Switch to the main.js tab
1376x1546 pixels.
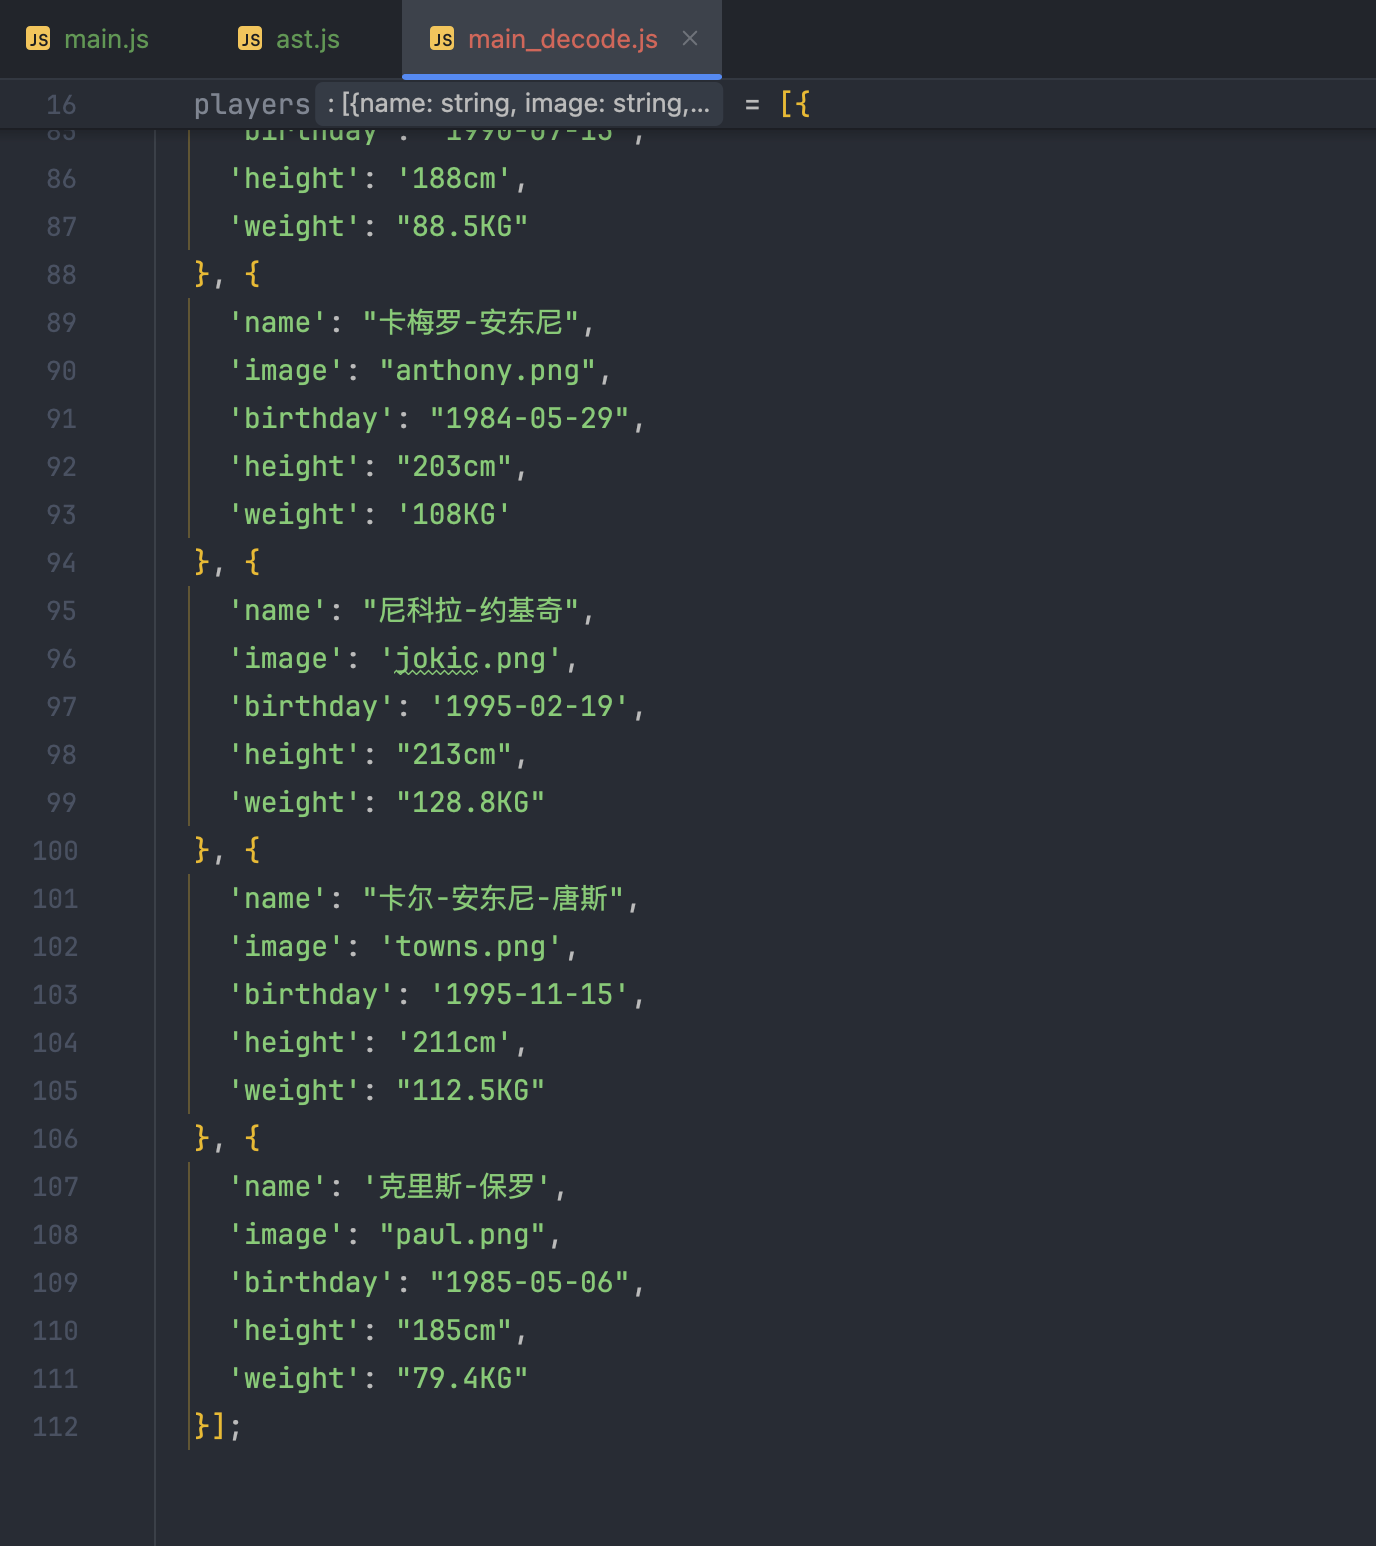(x=105, y=39)
